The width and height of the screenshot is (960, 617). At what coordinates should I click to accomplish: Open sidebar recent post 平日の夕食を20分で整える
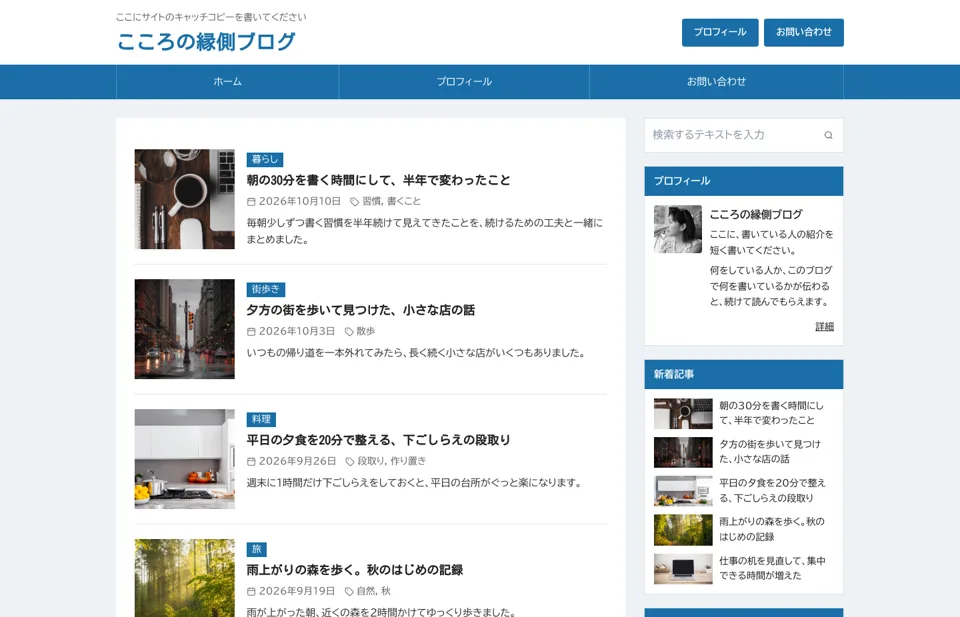(x=772, y=490)
